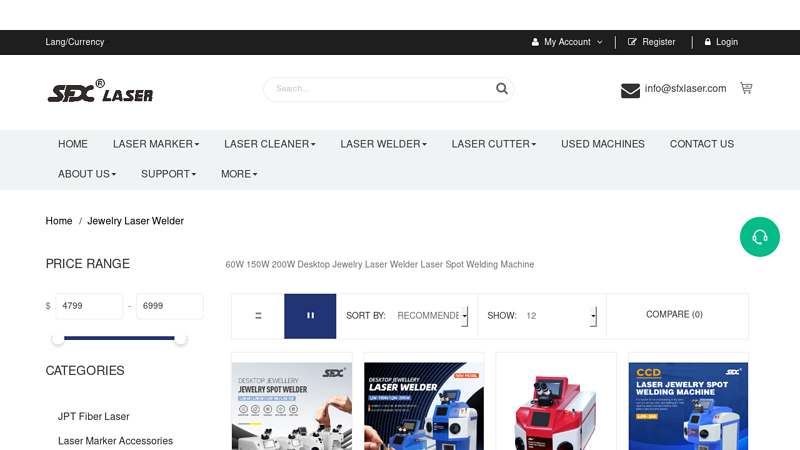Screen dimensions: 800x450
Task: Go to the Used Machines page
Action: (x=603, y=144)
